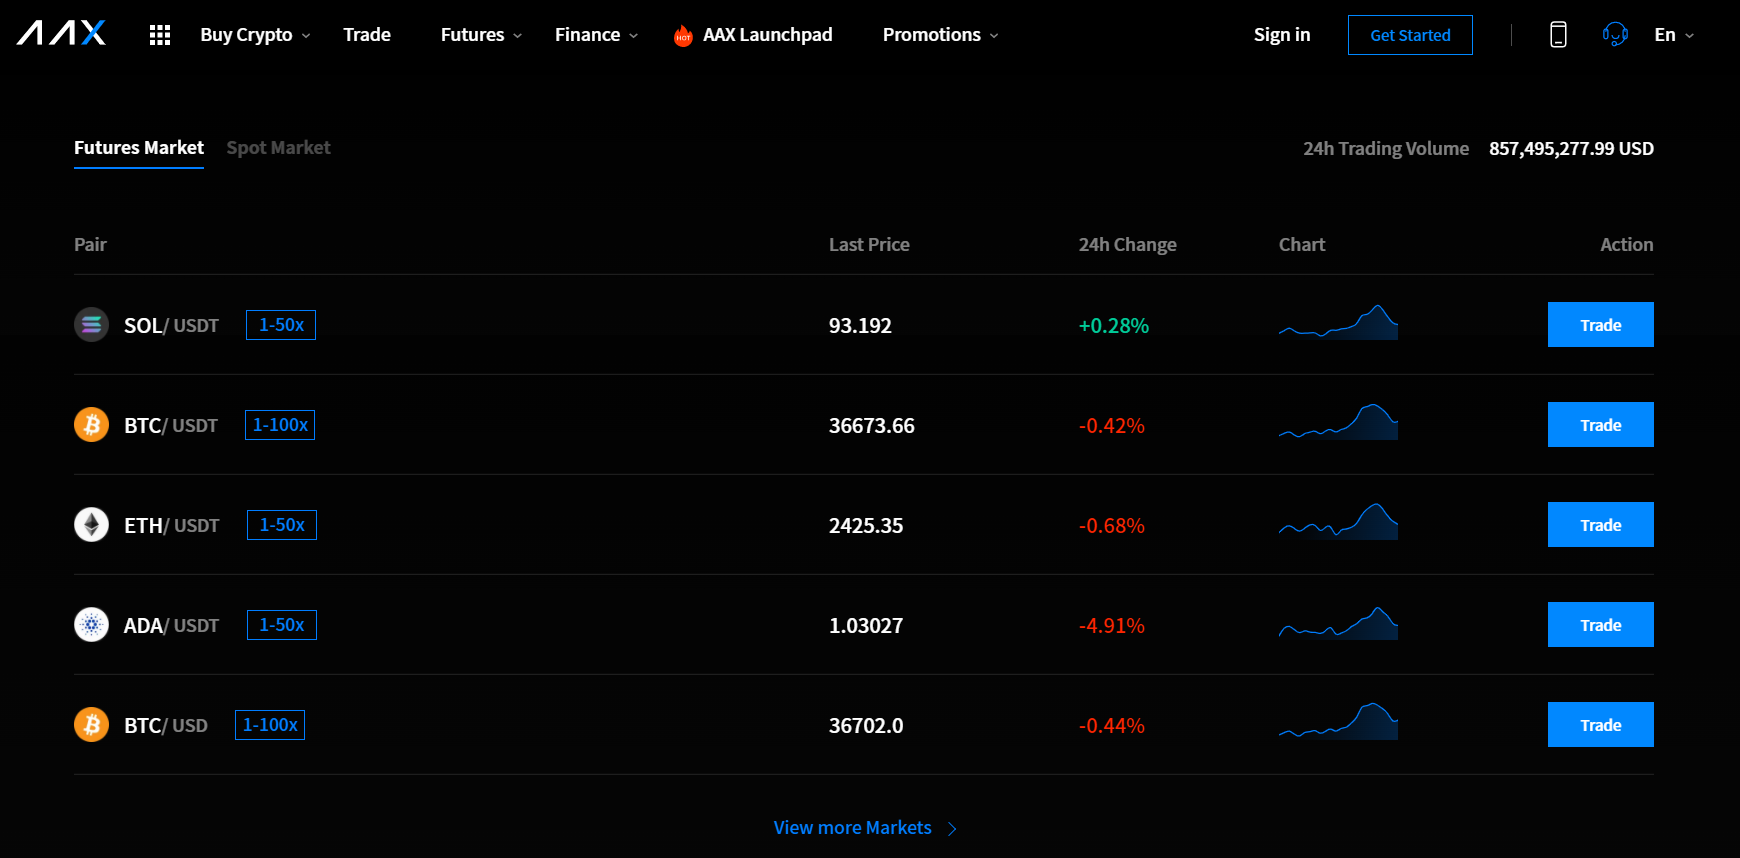Click the 857,495,277.99 USD volume figure
This screenshot has height=858, width=1740.
coord(1571,149)
